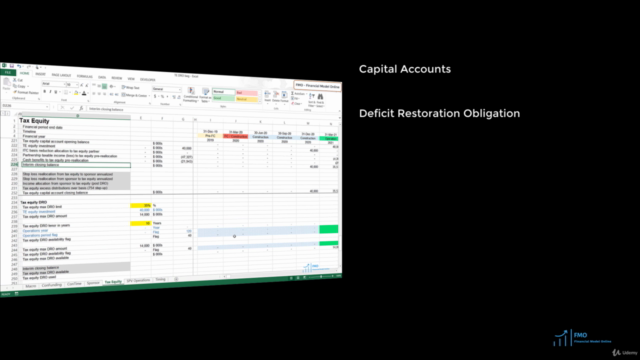This screenshot has width=640, height=360.
Task: Apply the Neutral cell style
Action: [247, 99]
